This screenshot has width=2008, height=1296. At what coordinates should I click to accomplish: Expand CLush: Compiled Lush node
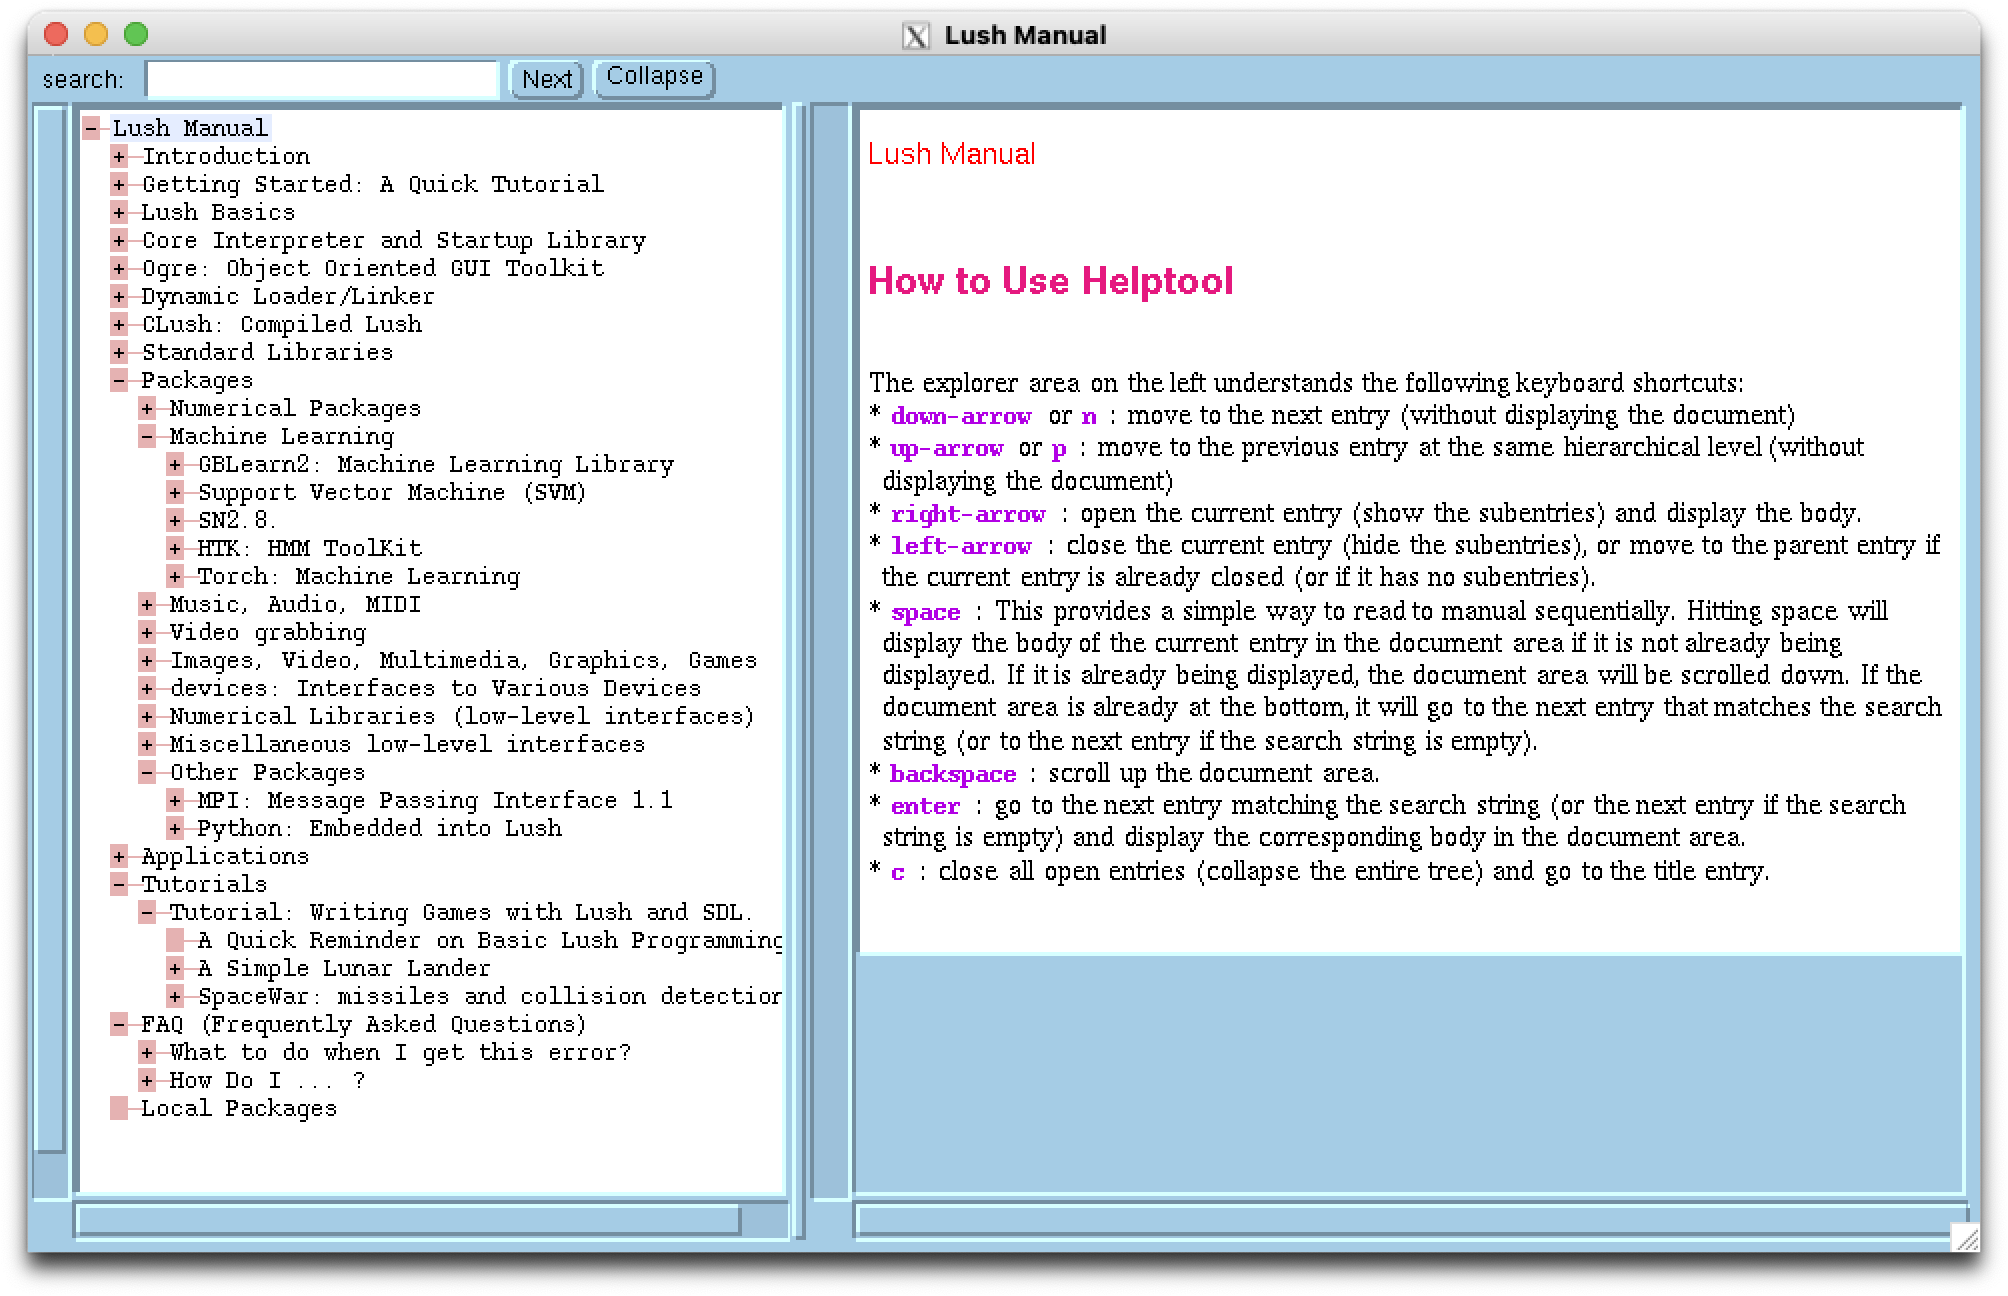pos(119,324)
